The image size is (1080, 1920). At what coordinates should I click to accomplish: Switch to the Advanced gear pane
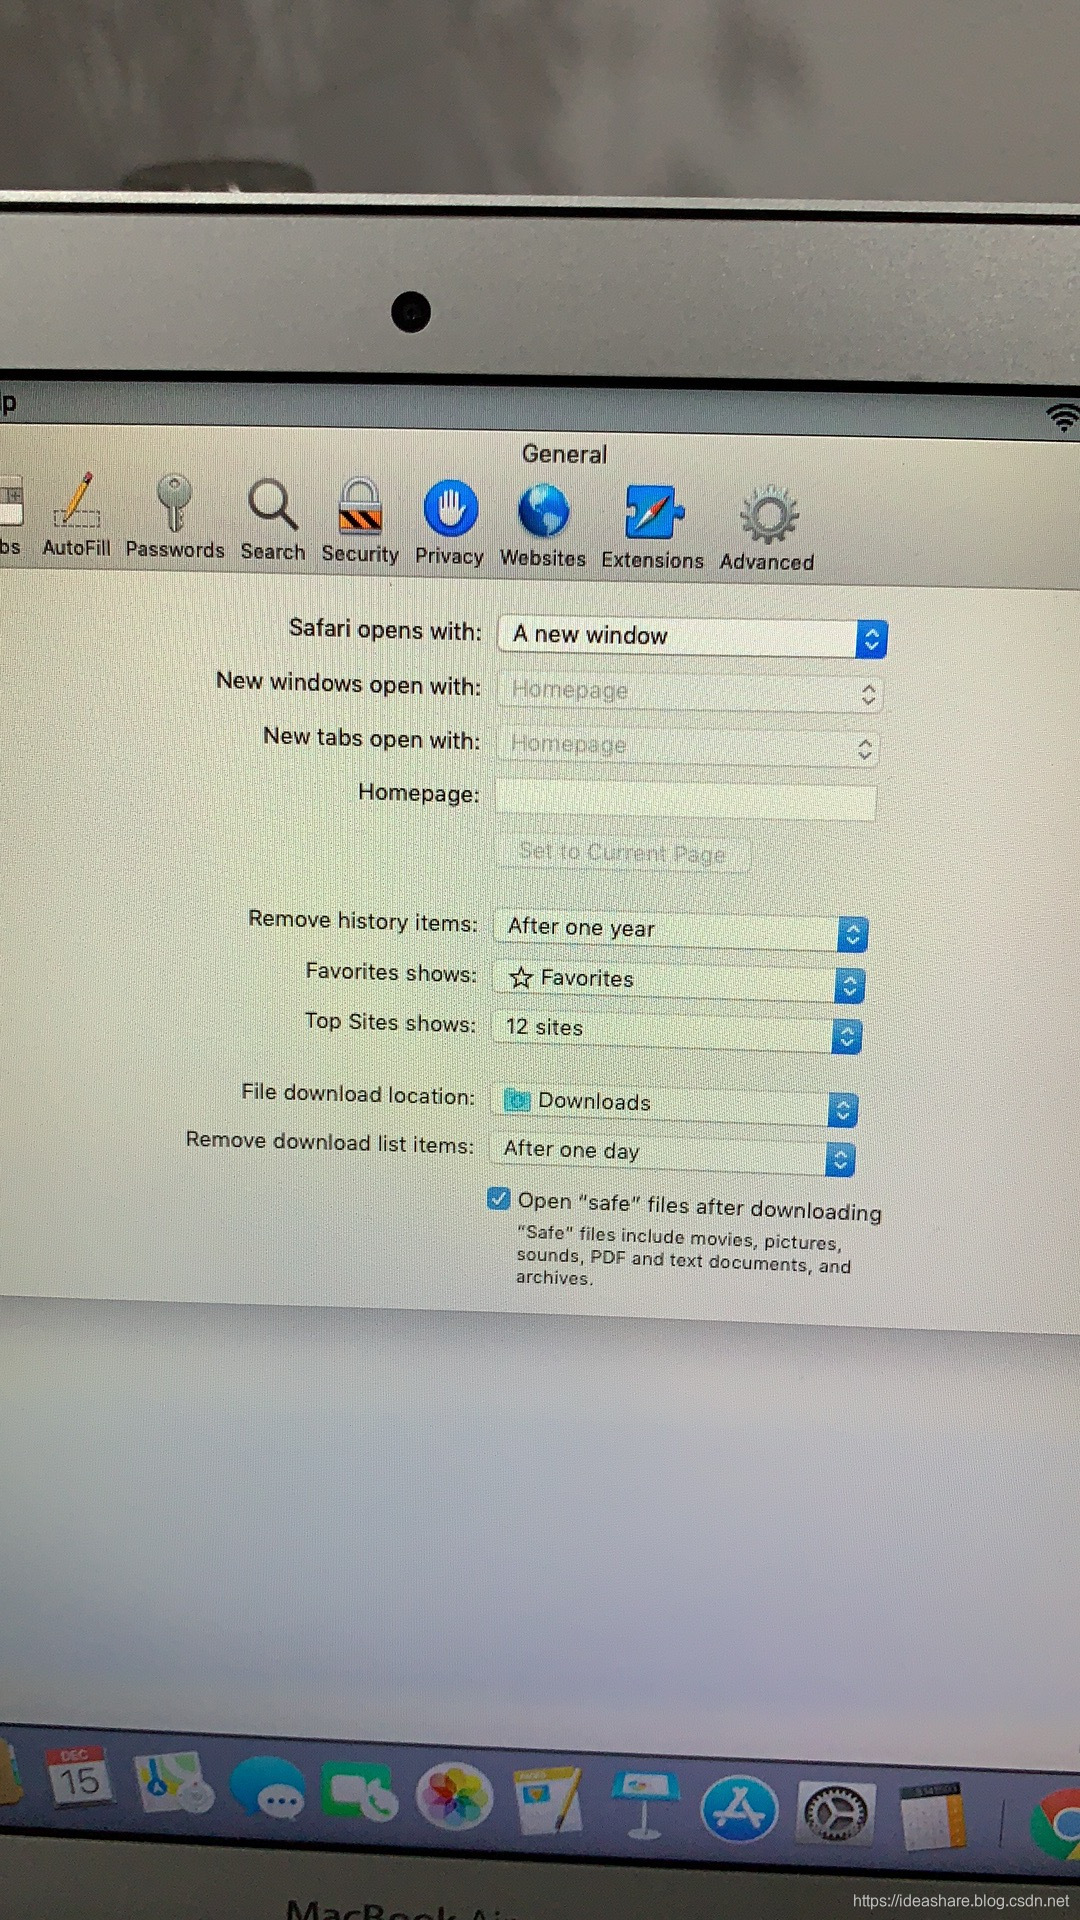pyautogui.click(x=768, y=530)
